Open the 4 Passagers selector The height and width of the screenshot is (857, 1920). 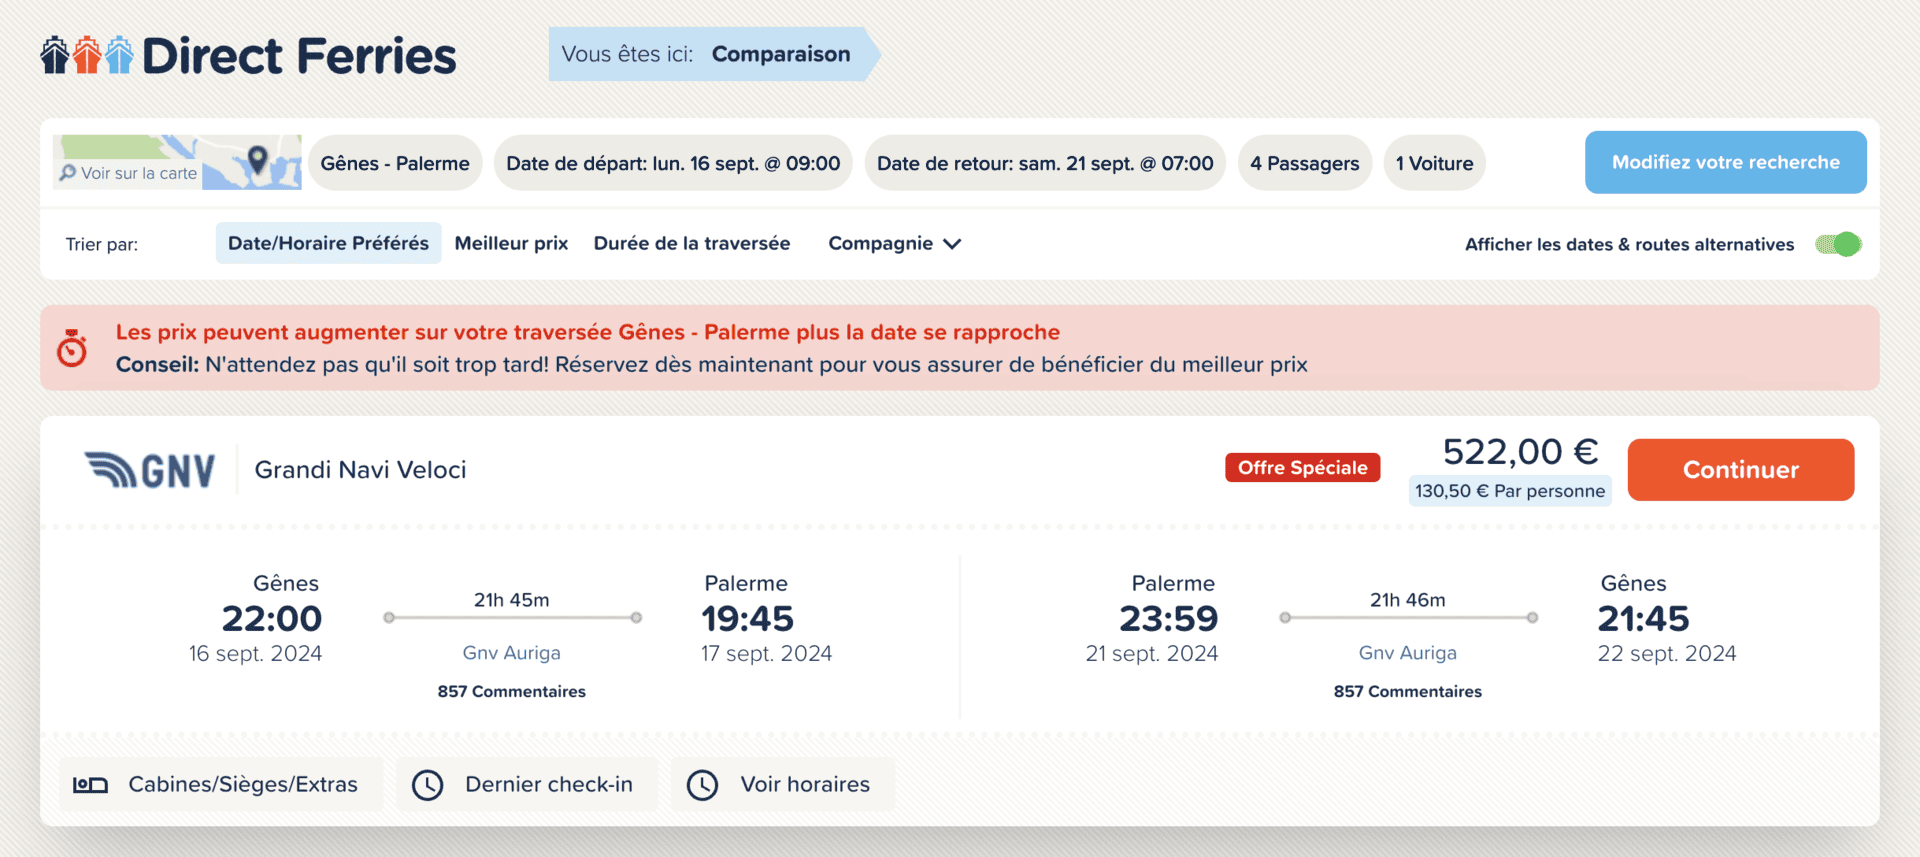tap(1305, 163)
